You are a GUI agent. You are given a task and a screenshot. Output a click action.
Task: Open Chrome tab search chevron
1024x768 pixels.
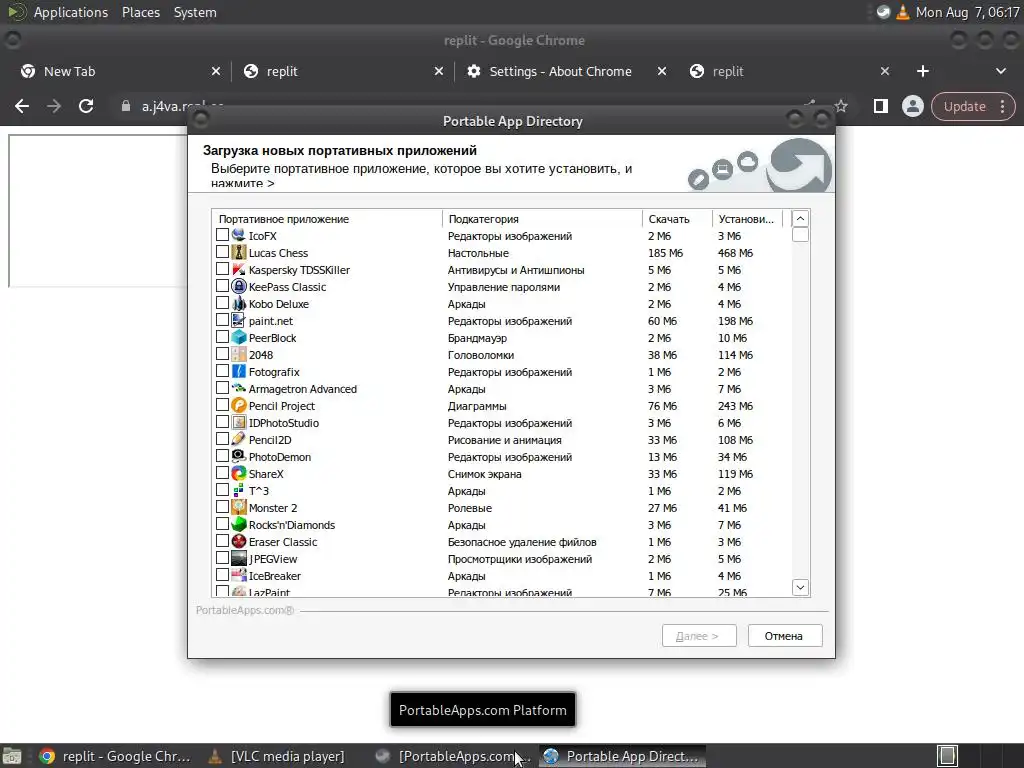(1000, 71)
